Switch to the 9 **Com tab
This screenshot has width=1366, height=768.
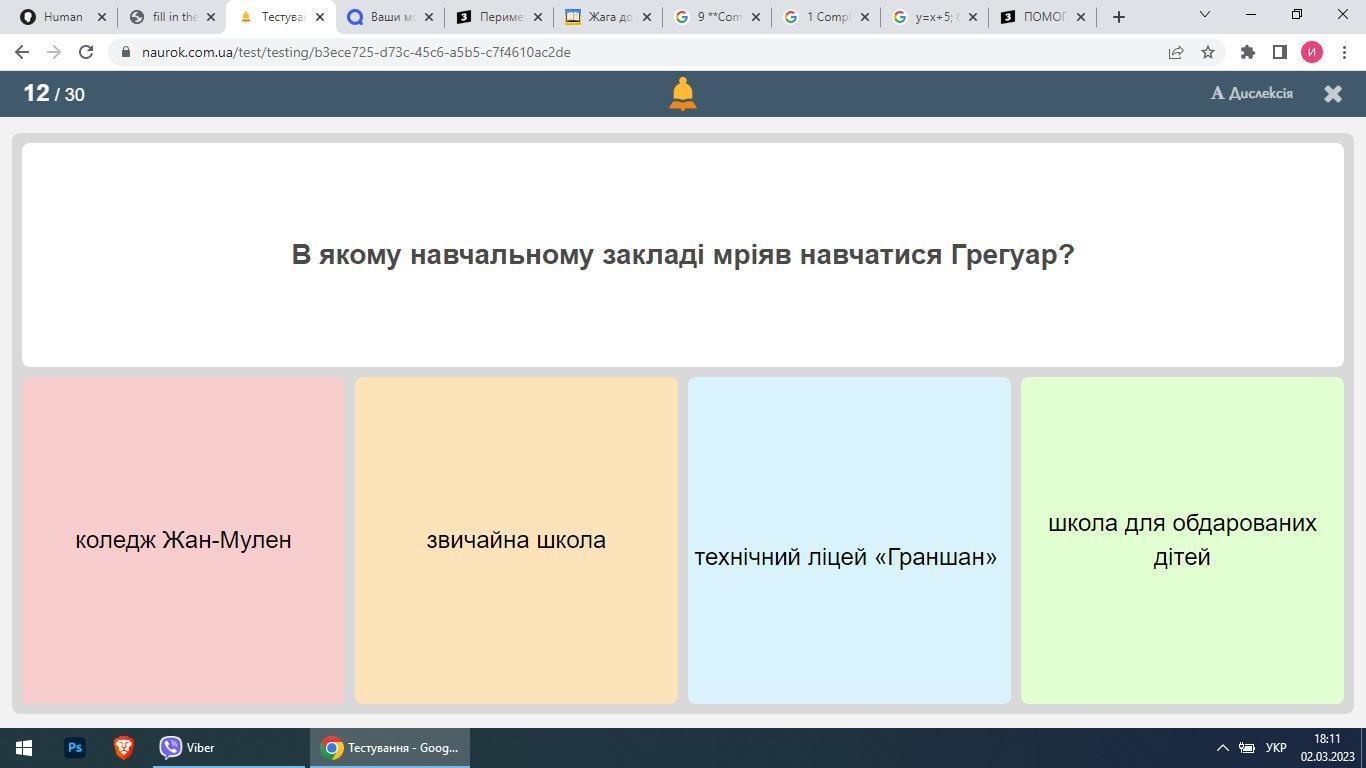[x=718, y=16]
